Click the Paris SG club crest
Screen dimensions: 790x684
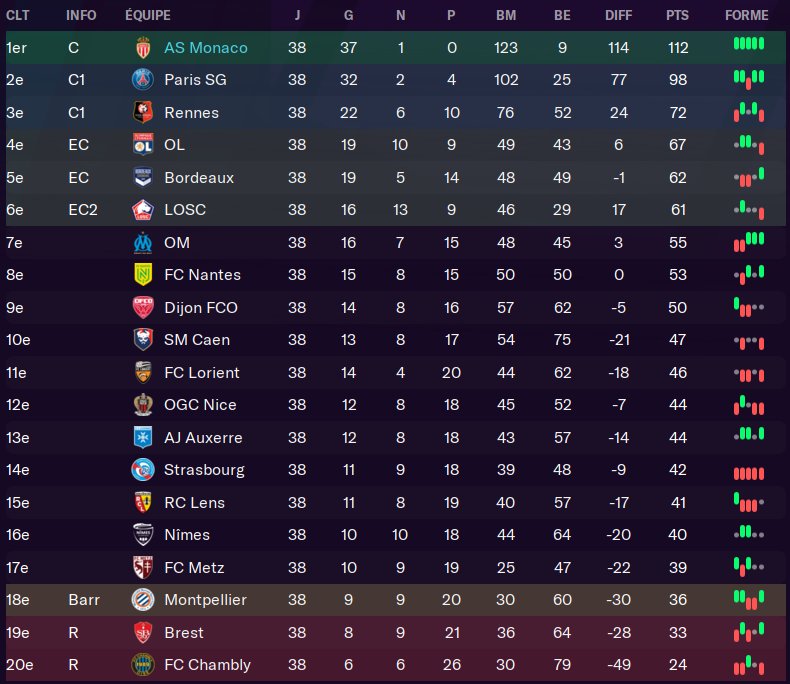[142, 80]
